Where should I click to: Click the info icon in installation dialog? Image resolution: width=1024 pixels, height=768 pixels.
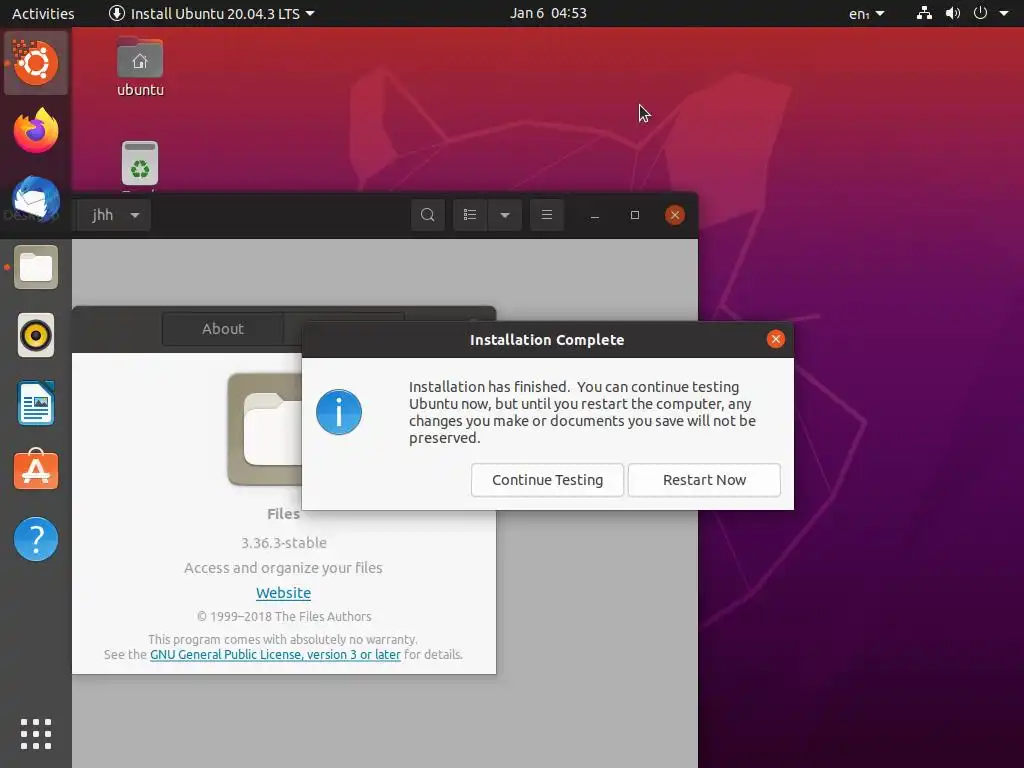coord(339,412)
